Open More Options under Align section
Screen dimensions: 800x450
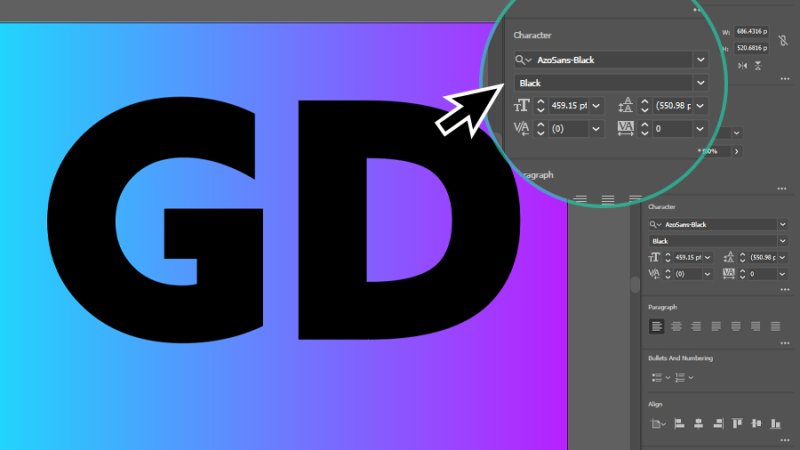click(x=785, y=440)
